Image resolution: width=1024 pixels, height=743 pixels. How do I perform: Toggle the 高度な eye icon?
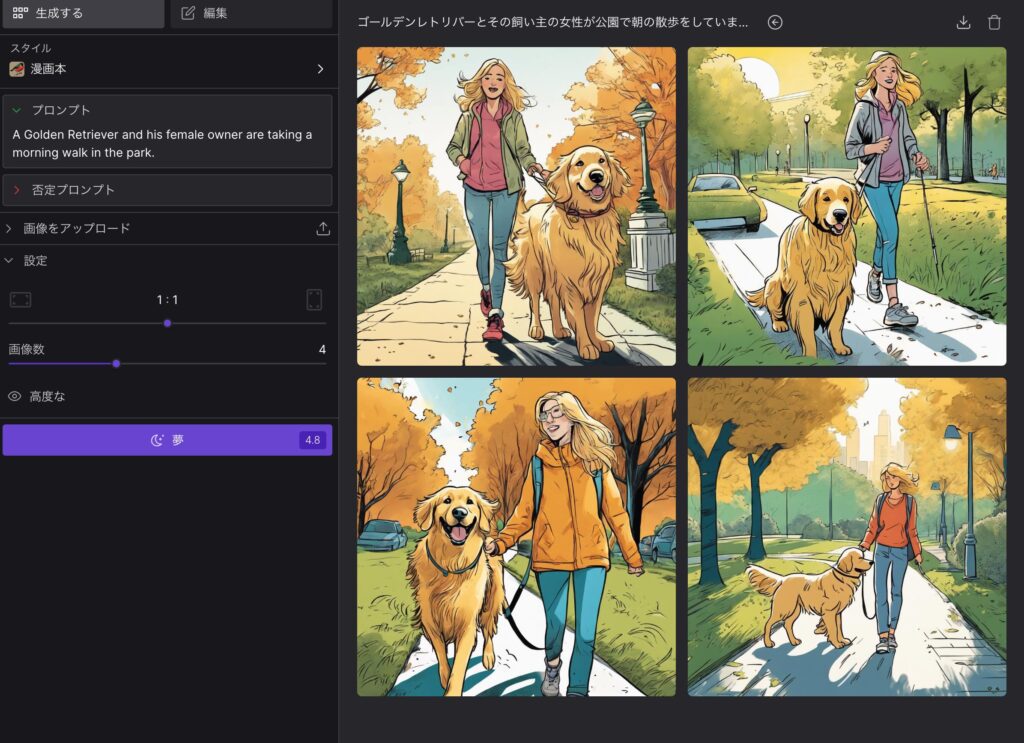pos(15,396)
